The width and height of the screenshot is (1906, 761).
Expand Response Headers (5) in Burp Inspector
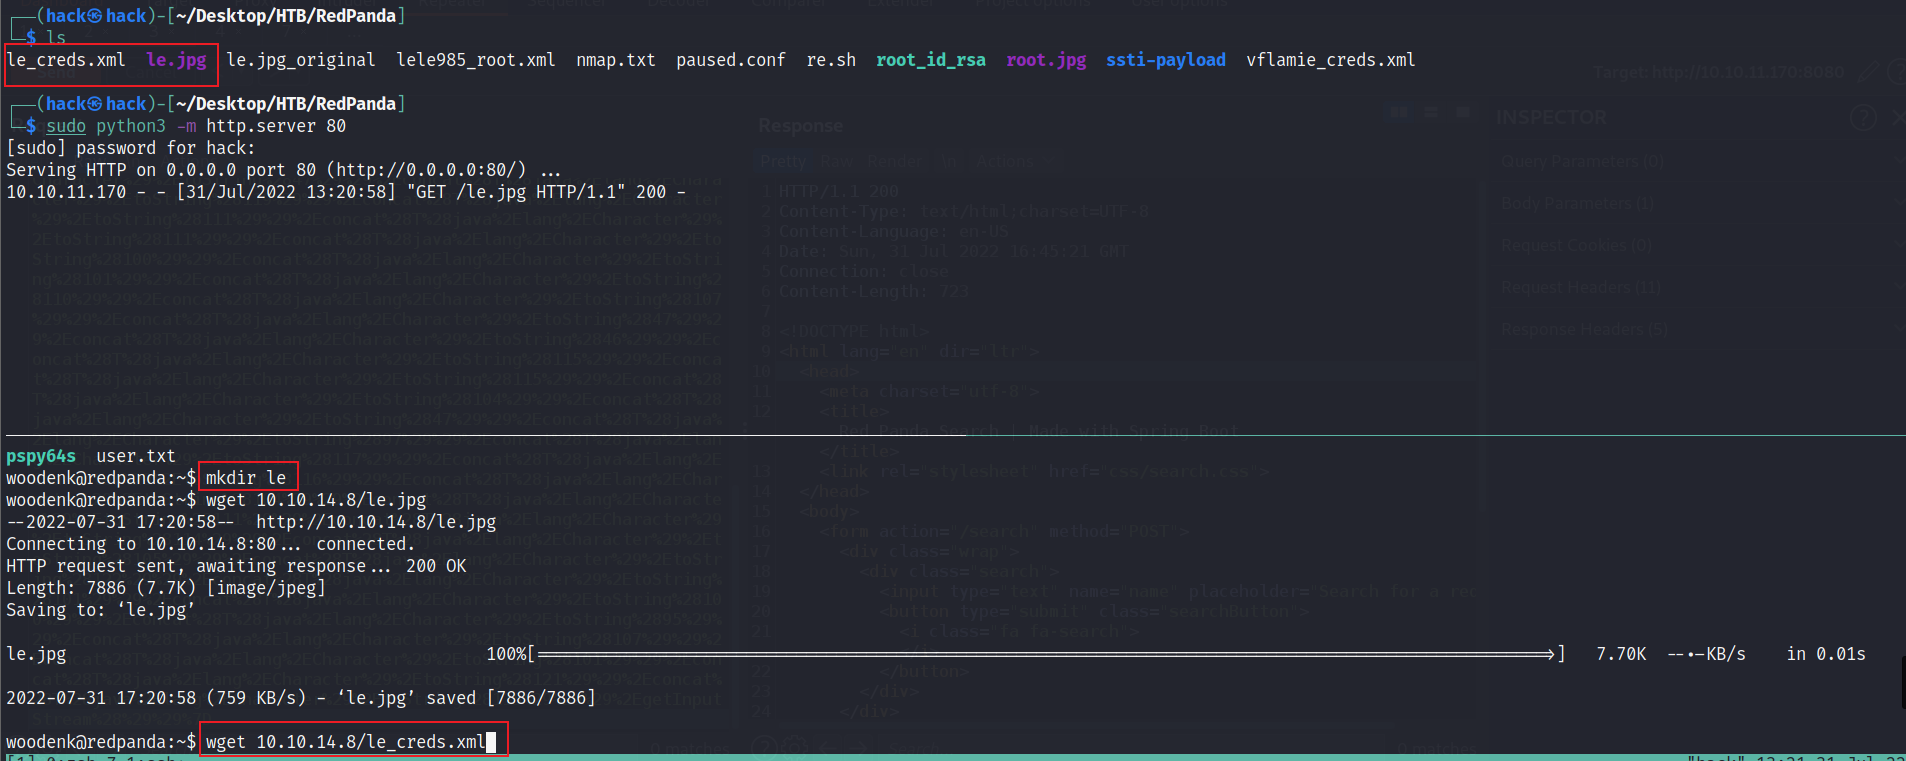point(1584,329)
